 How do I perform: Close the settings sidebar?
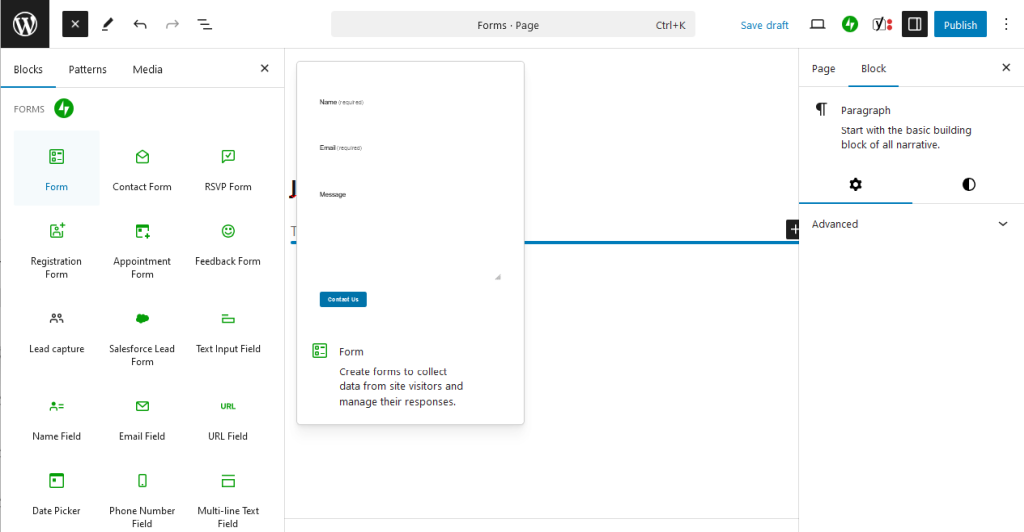coord(1006,67)
